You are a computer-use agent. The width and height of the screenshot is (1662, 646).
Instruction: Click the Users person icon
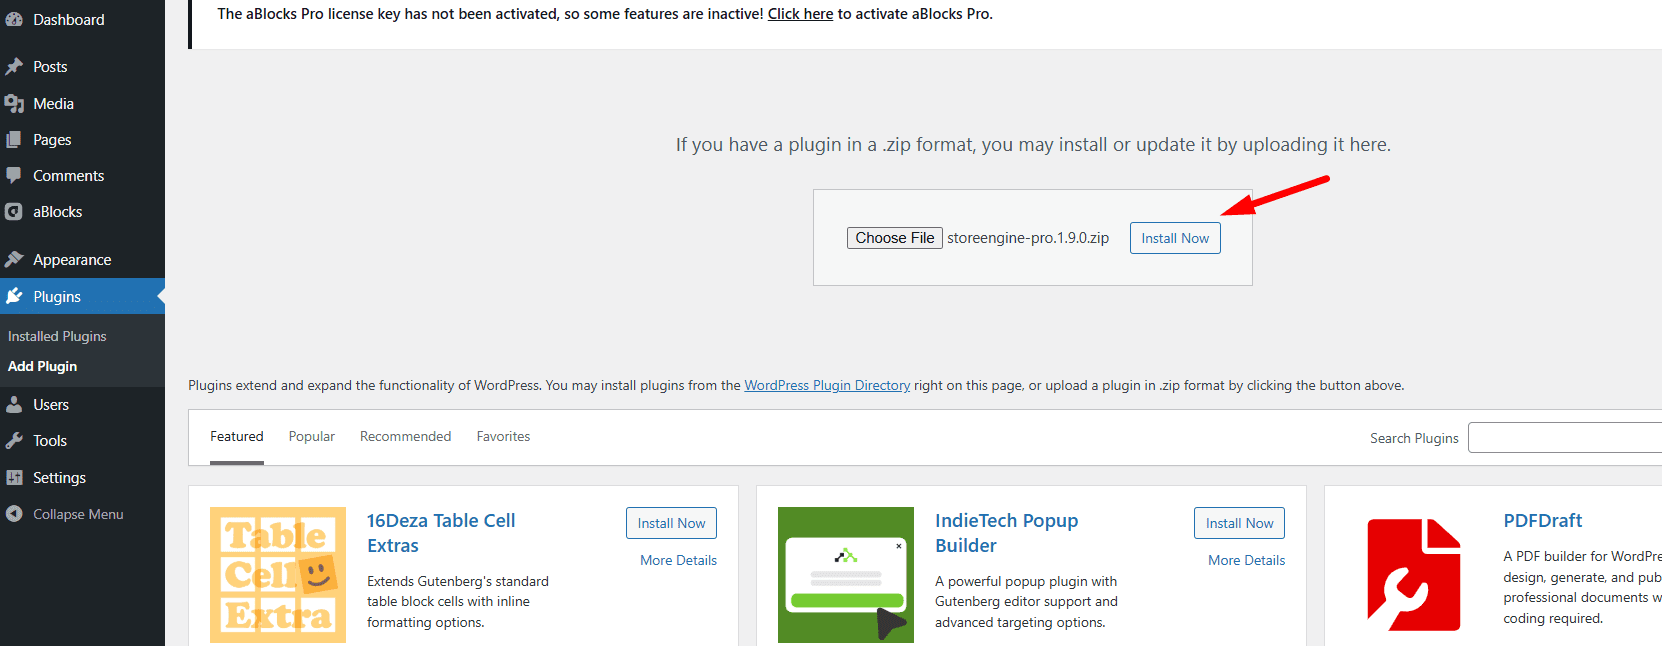click(14, 405)
